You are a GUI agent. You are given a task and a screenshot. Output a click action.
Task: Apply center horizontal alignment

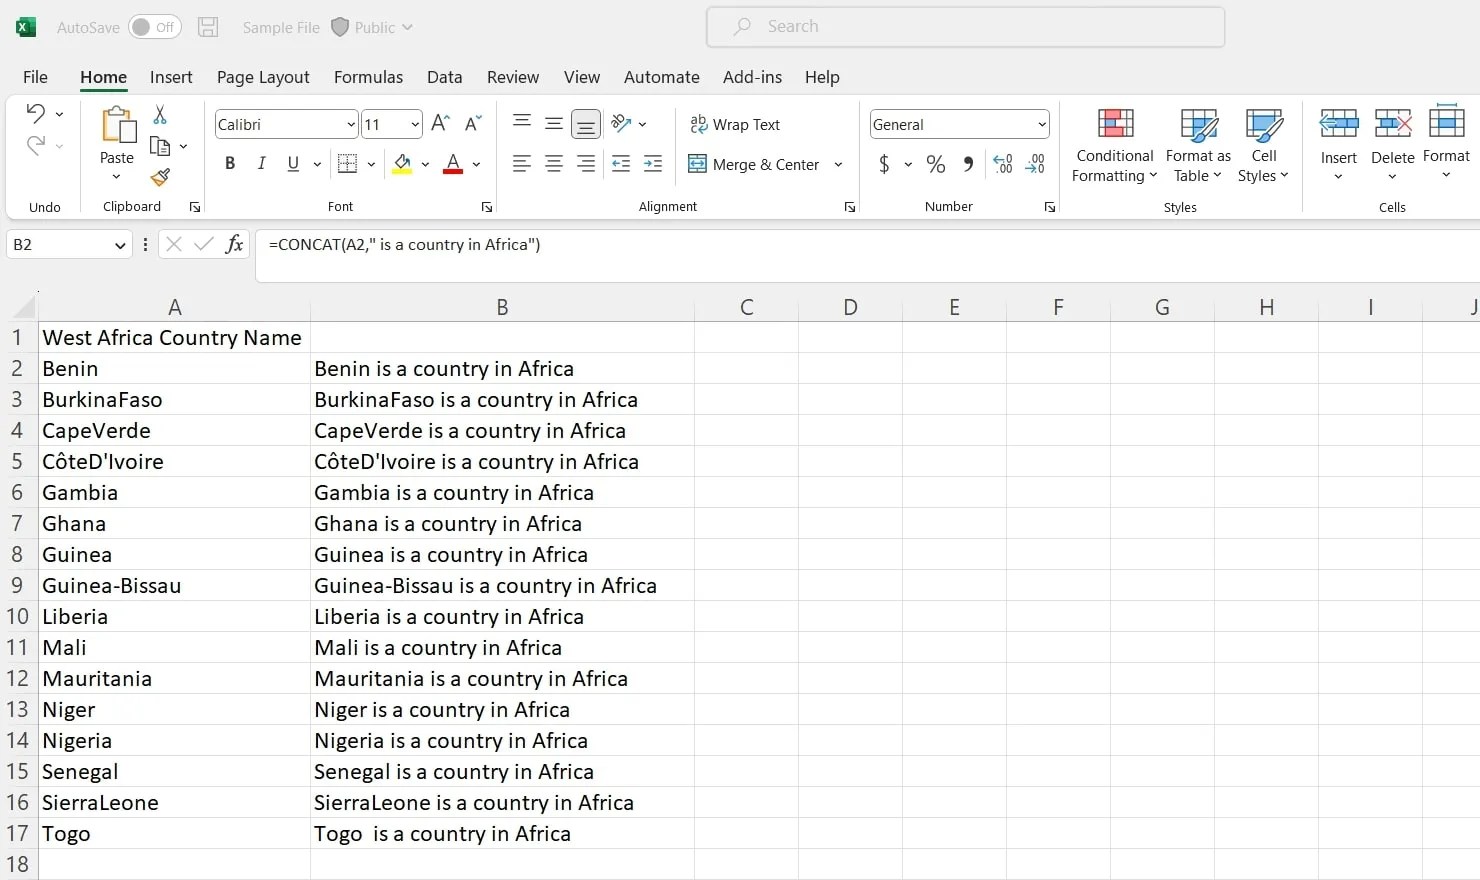pos(553,164)
